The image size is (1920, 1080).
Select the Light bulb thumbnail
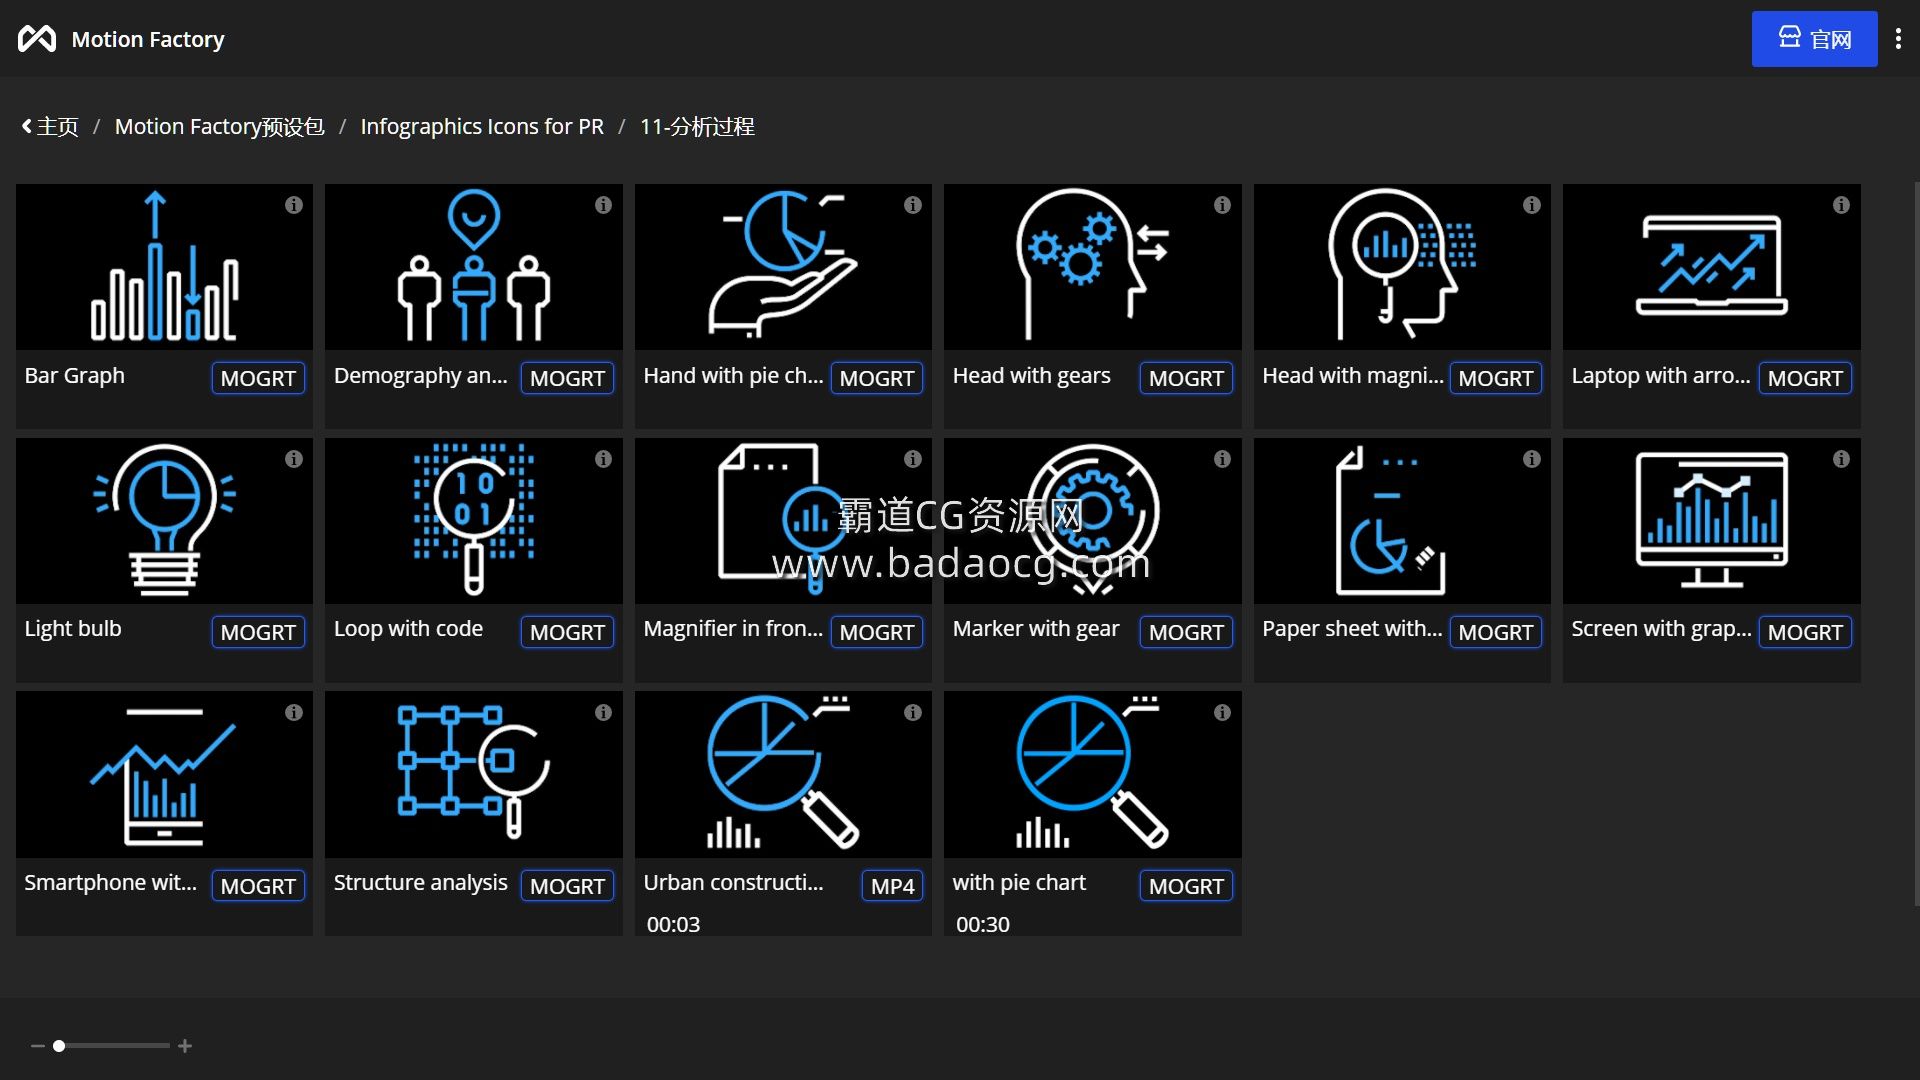tap(164, 521)
